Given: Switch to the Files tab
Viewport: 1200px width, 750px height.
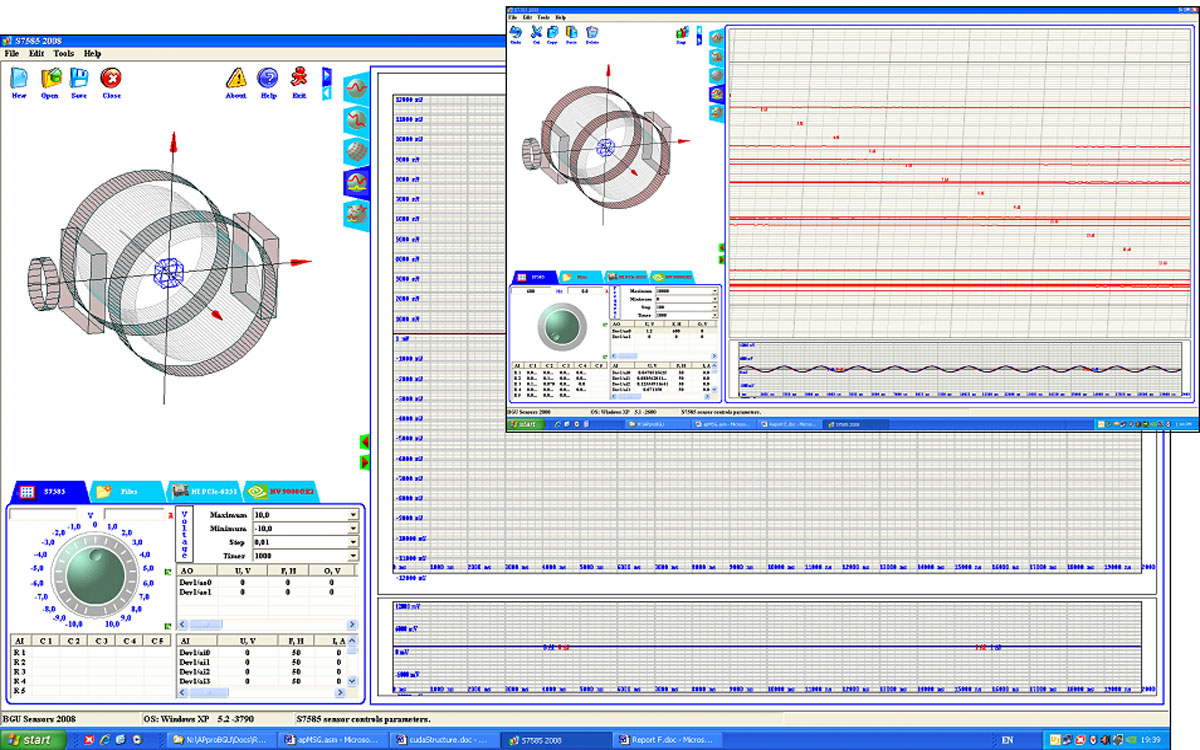Looking at the screenshot, I should (x=125, y=492).
